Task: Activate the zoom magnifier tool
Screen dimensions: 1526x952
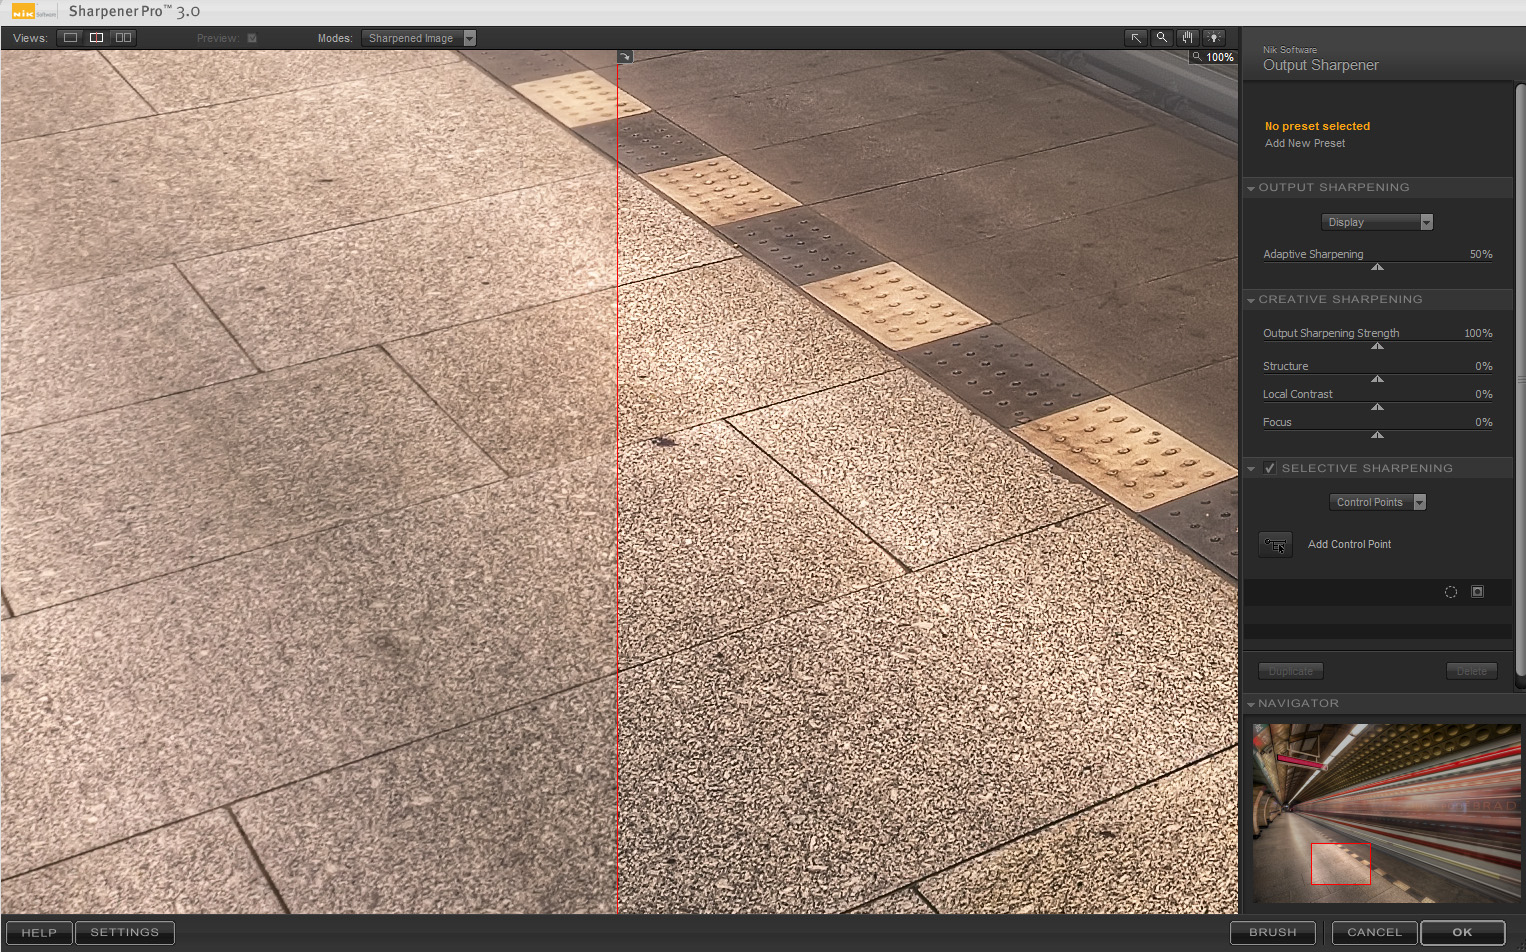Action: pyautogui.click(x=1161, y=38)
